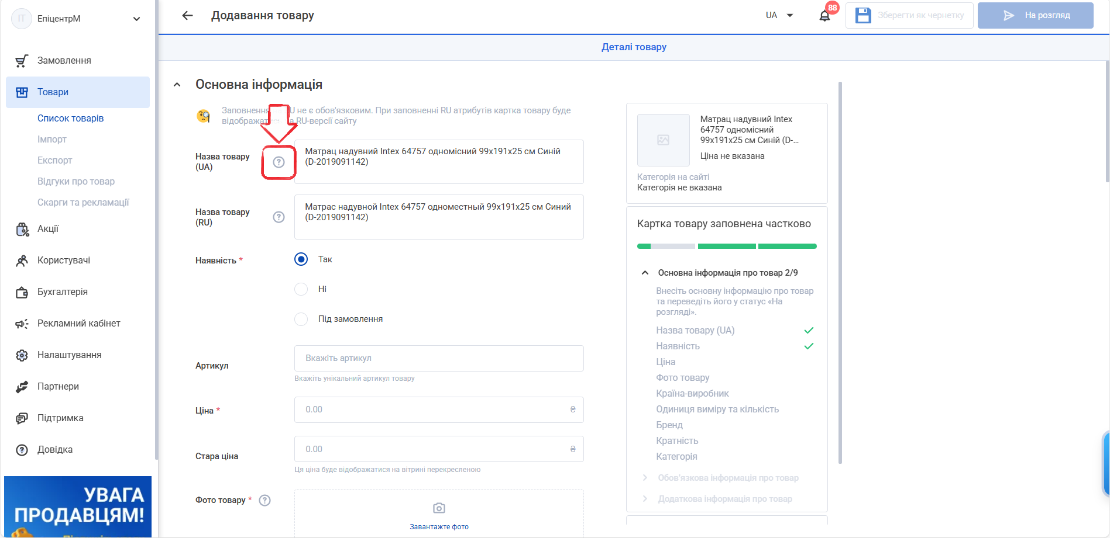1110x538 pixels.
Task: Open Експорт submenu item
Action: (x=55, y=161)
